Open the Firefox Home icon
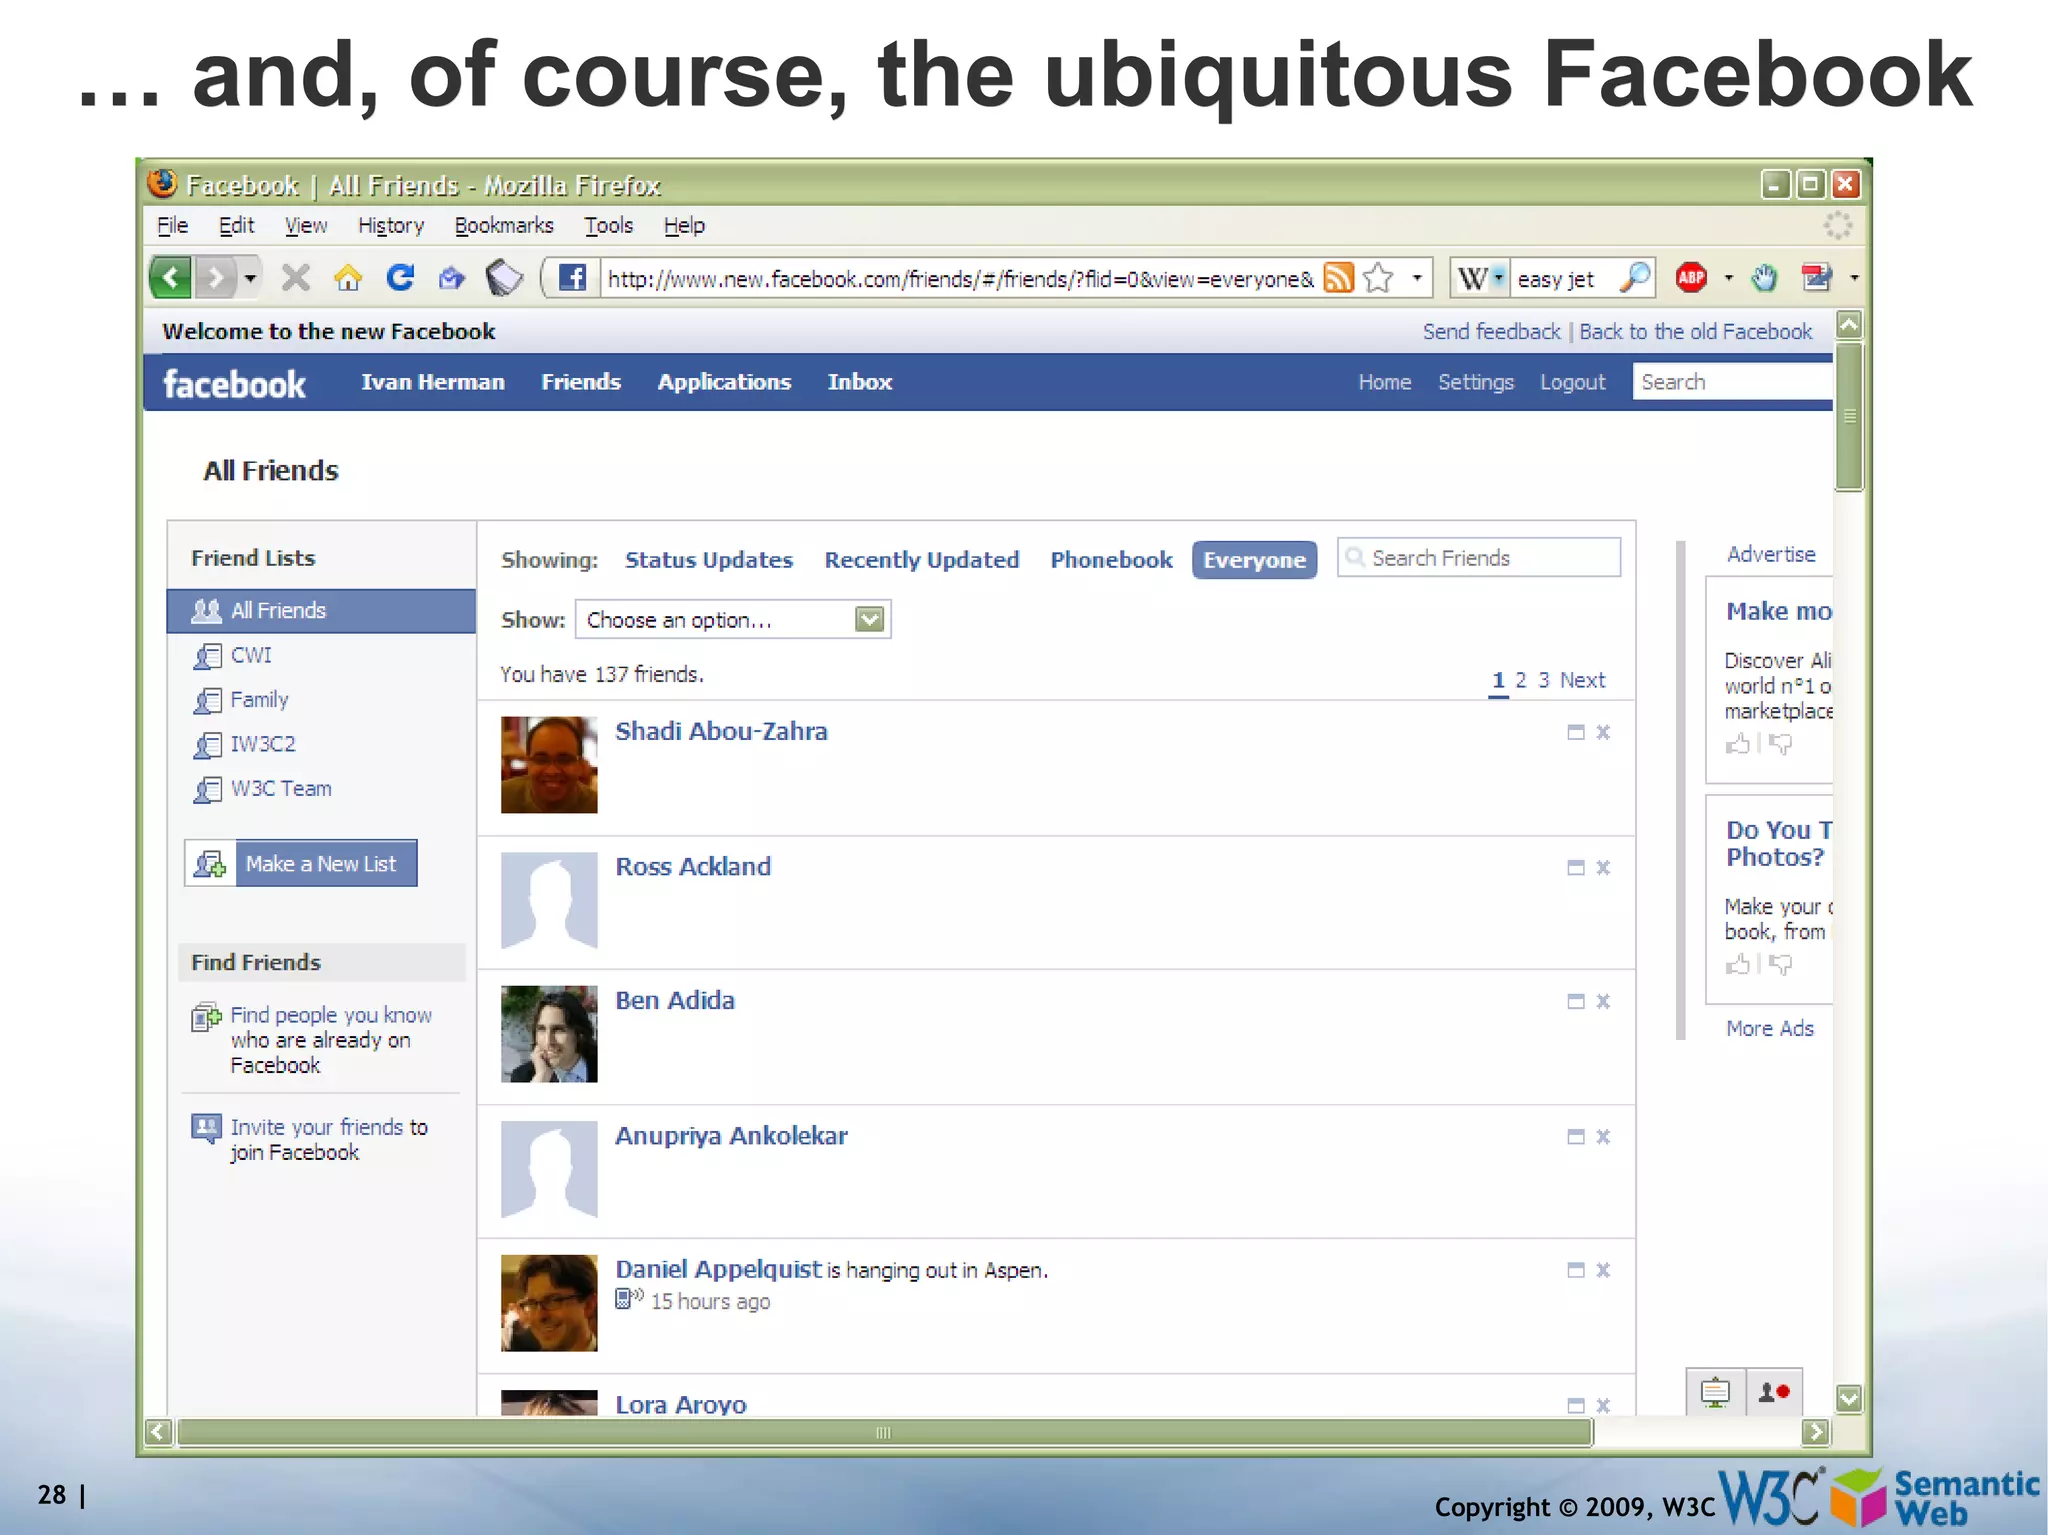This screenshot has width=2048, height=1535. pos(348,277)
